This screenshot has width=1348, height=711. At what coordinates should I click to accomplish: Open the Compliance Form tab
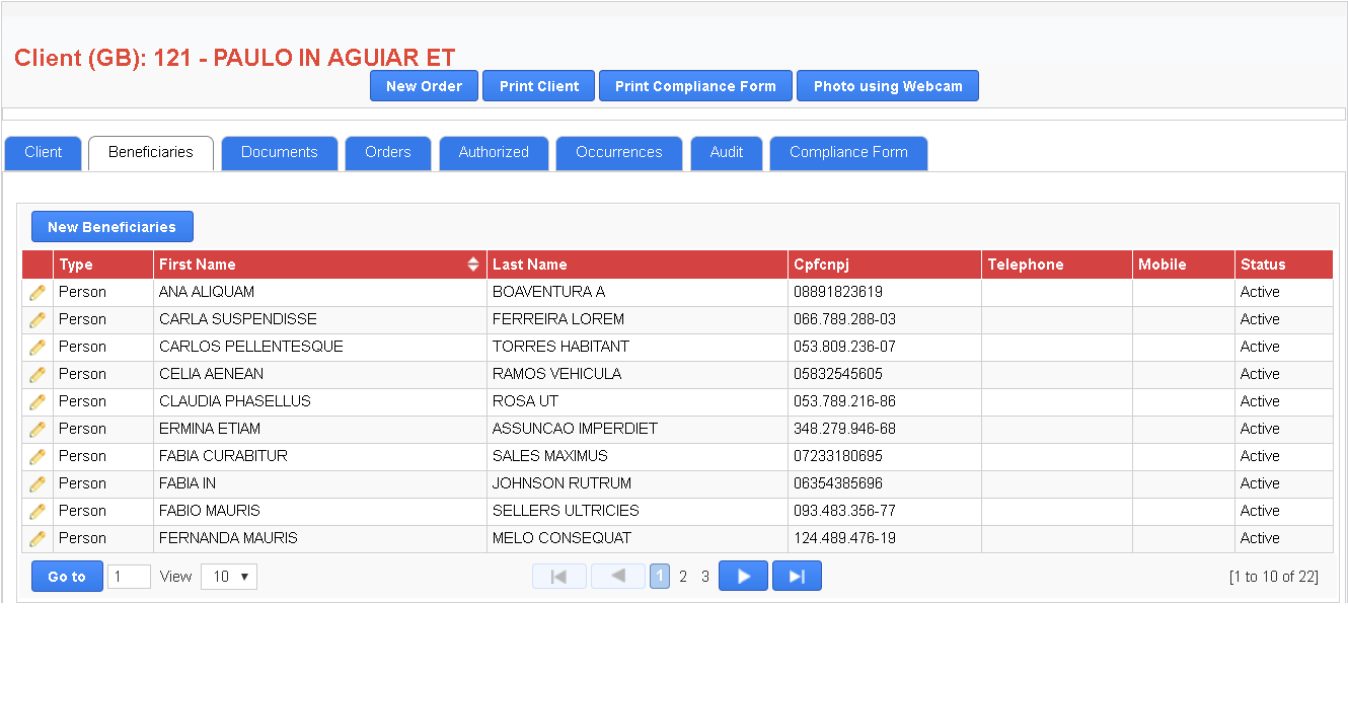click(x=848, y=153)
